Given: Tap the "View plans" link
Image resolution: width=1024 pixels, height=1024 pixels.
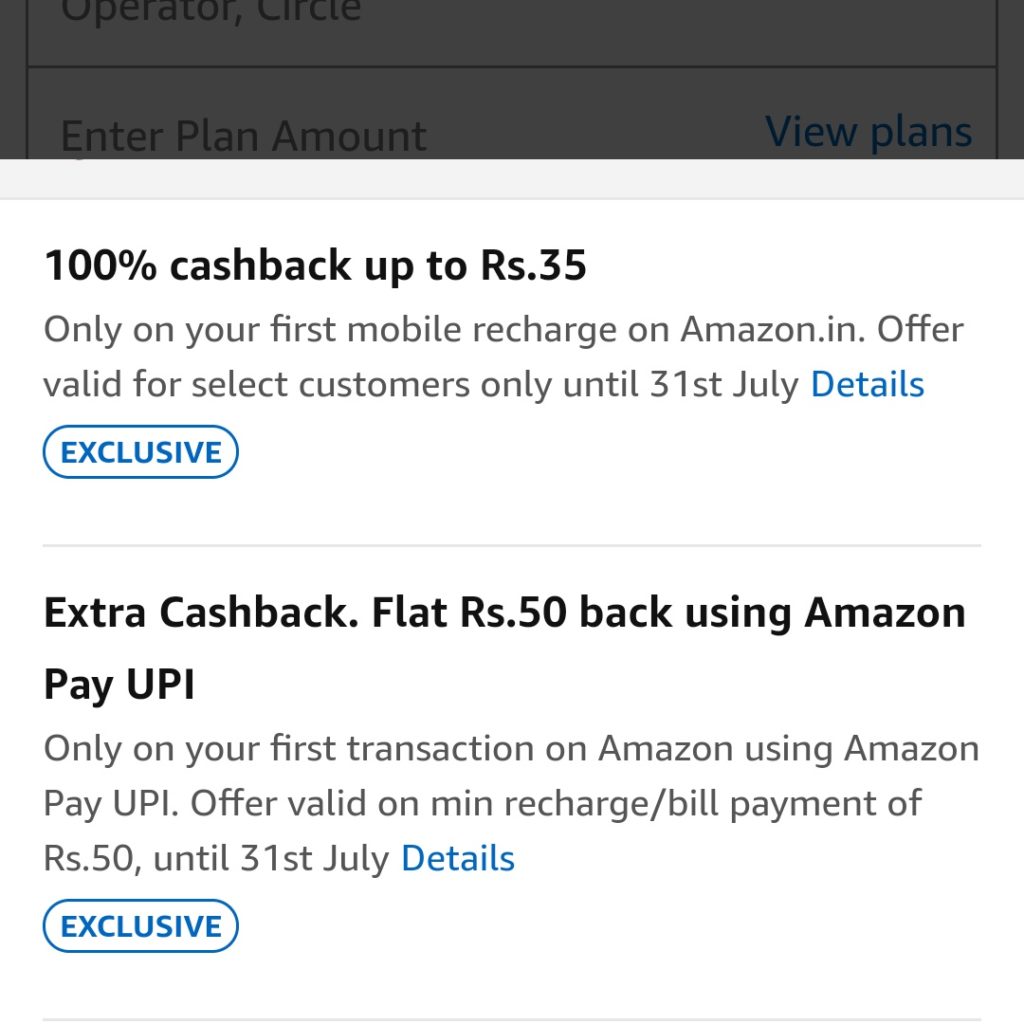Looking at the screenshot, I should [868, 131].
